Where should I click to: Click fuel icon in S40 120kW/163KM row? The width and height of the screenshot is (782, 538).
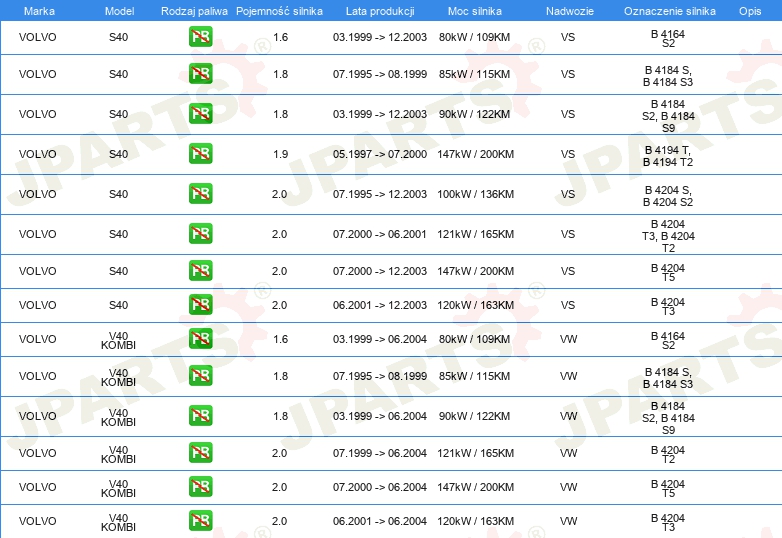click(200, 305)
